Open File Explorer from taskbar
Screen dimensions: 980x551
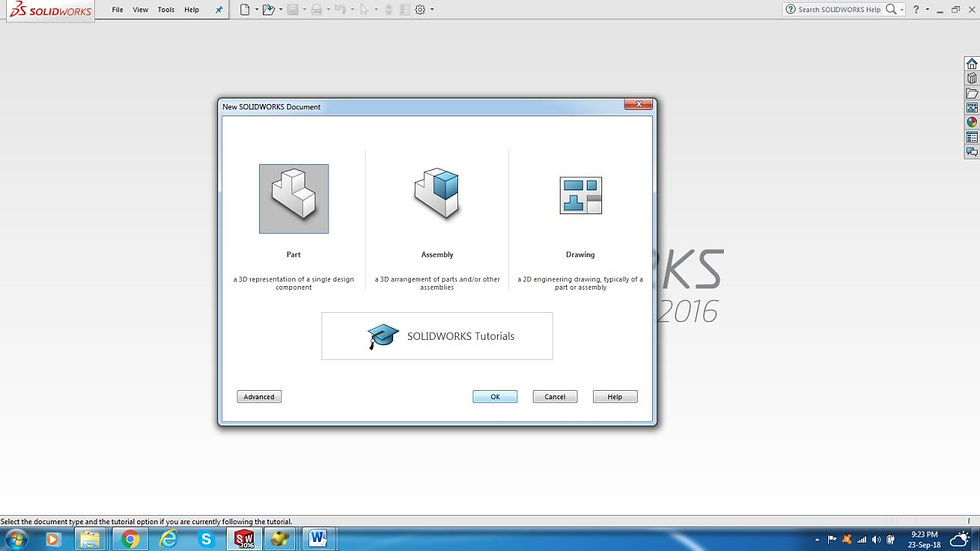coord(90,539)
